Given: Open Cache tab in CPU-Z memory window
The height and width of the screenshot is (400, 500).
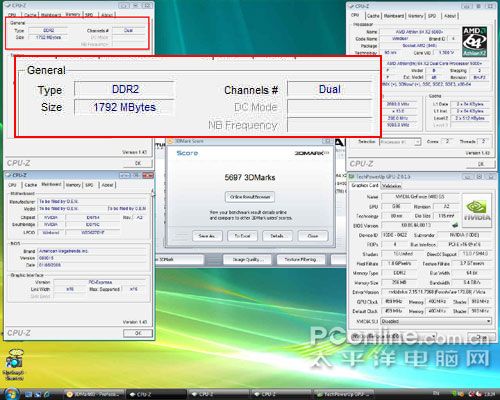Looking at the screenshot, I should coord(30,15).
